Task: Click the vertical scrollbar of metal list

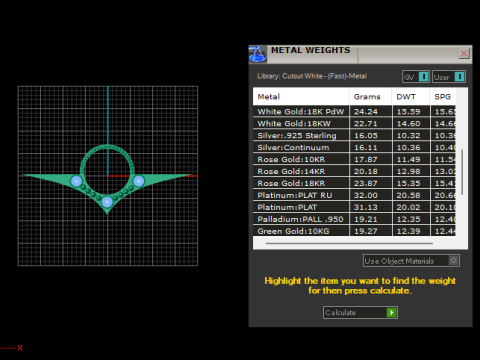Action: click(x=462, y=172)
